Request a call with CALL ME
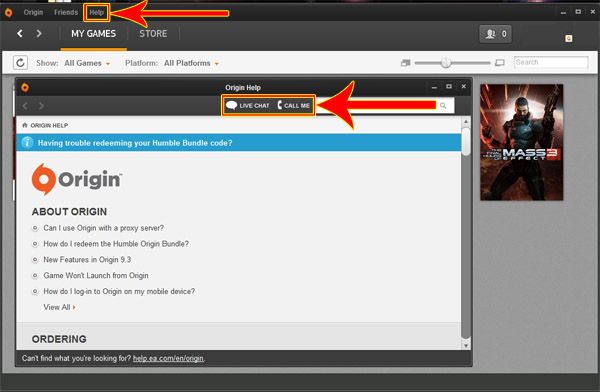This screenshot has width=600, height=392. point(293,105)
